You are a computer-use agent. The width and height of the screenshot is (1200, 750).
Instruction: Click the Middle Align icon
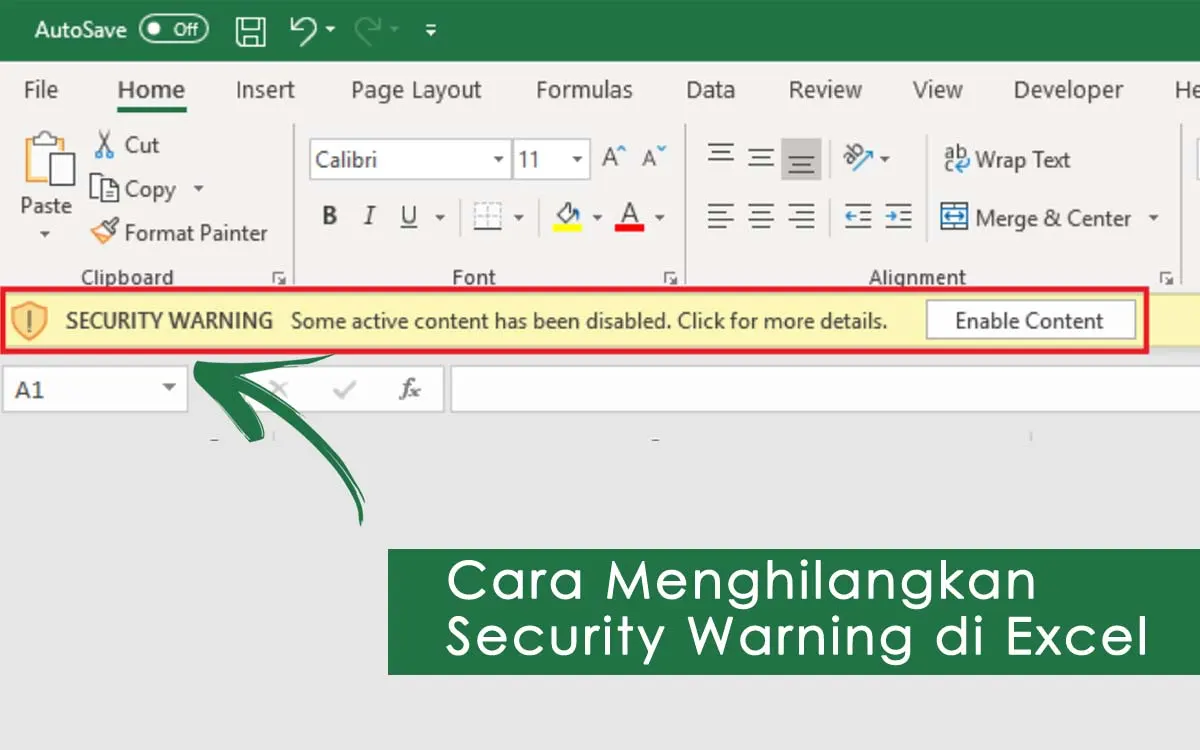click(x=761, y=157)
